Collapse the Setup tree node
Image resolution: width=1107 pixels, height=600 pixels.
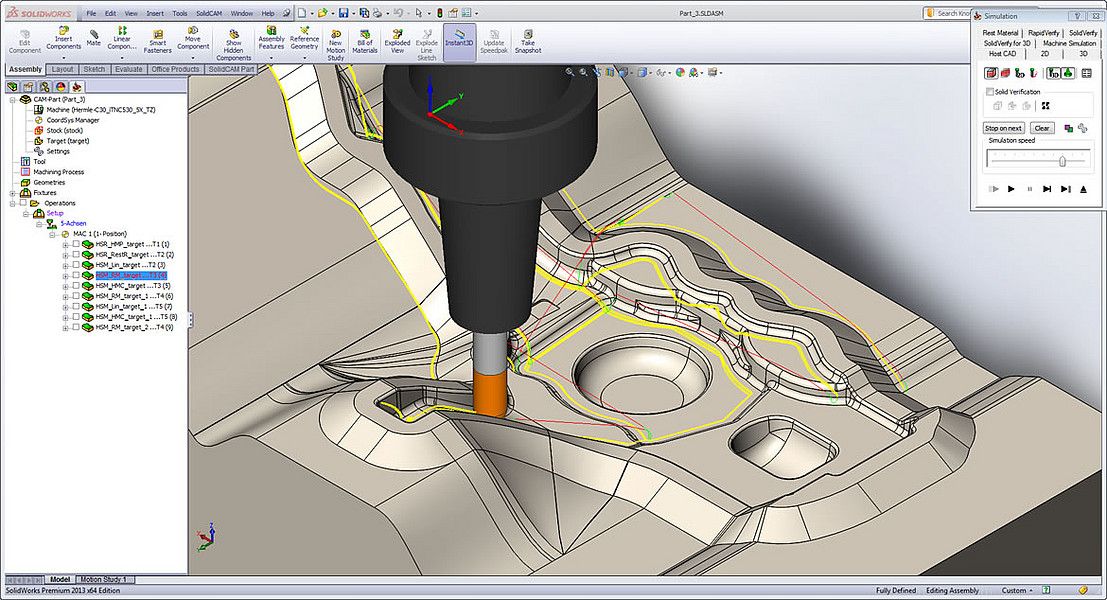(x=26, y=214)
